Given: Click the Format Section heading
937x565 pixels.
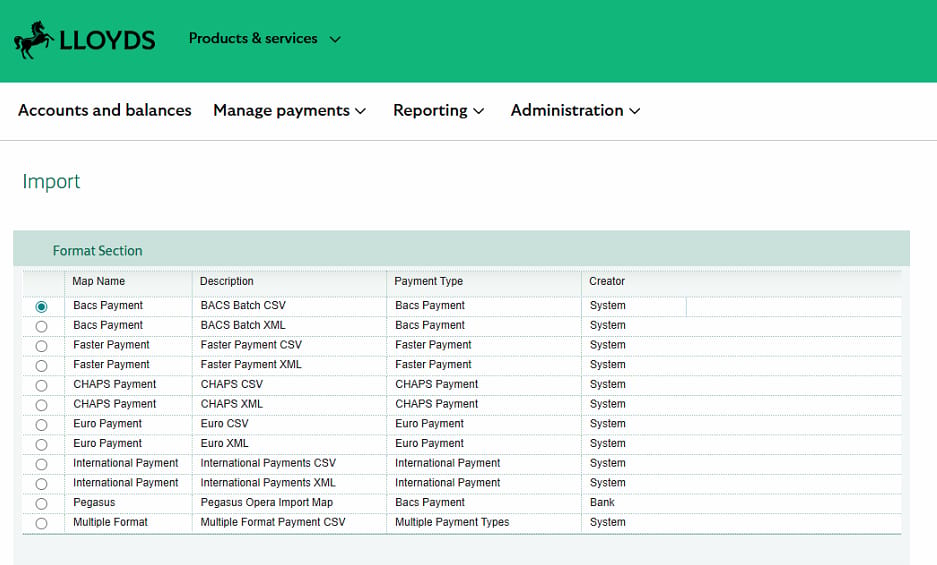Looking at the screenshot, I should 97,251.
